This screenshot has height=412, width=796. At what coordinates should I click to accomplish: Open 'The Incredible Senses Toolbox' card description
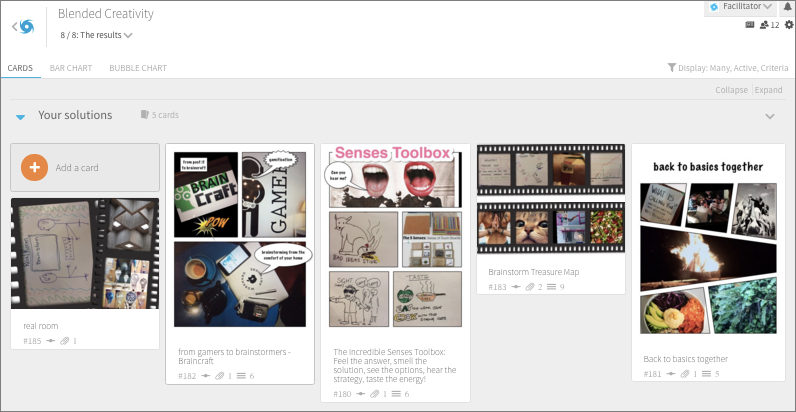click(395, 365)
